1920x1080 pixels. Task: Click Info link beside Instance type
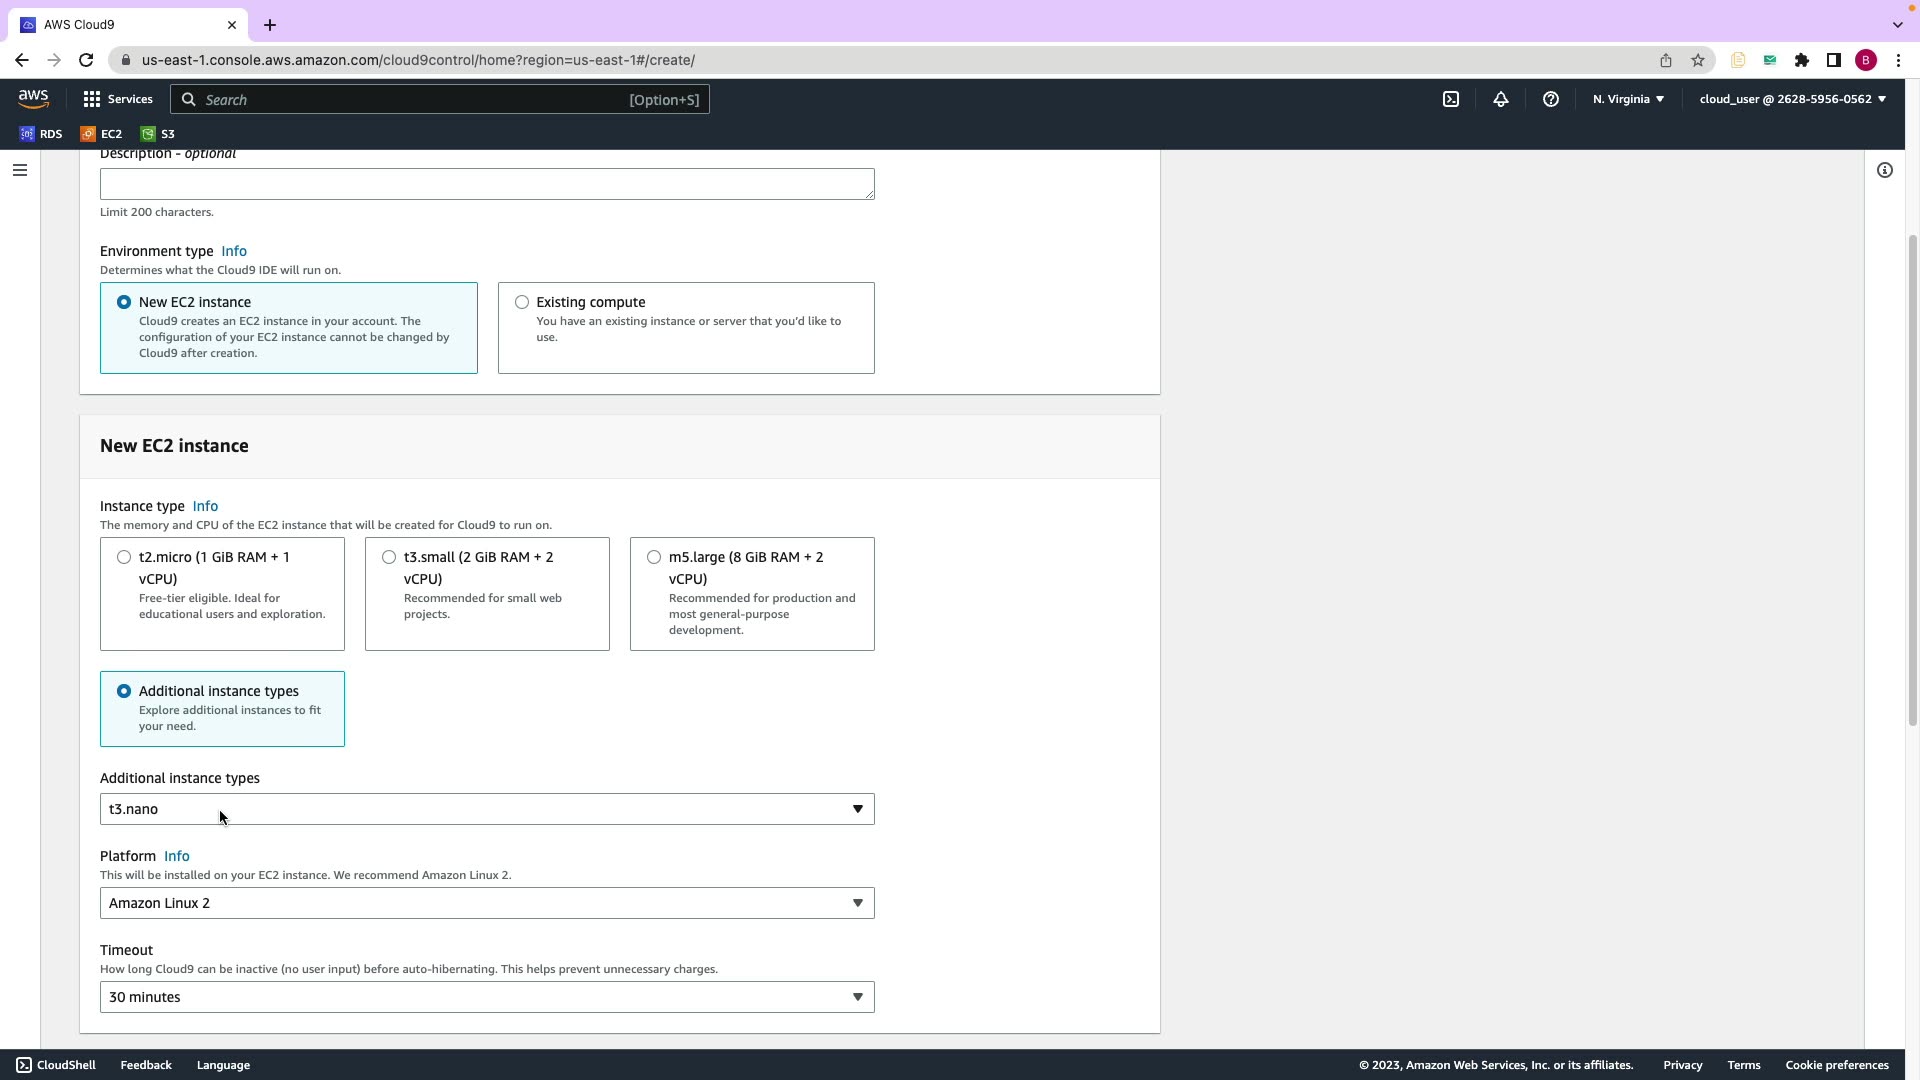click(x=205, y=506)
